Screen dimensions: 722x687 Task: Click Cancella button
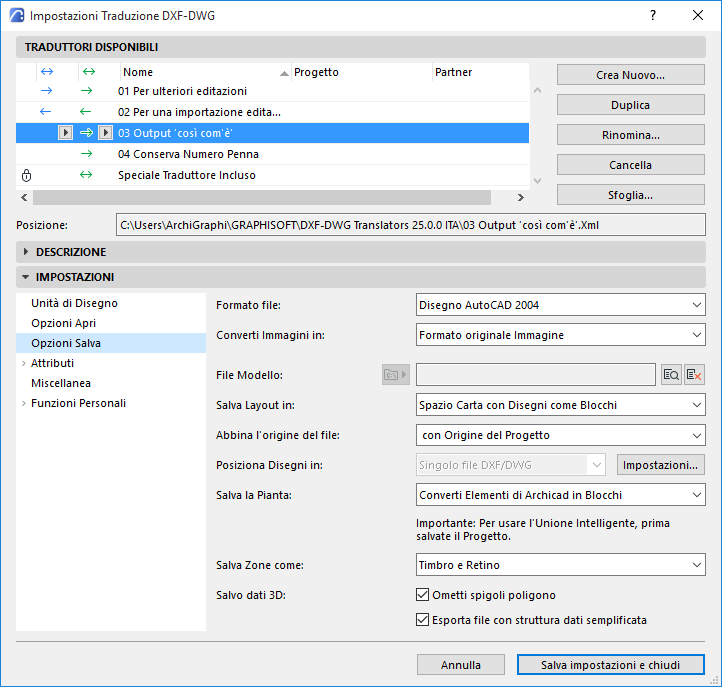(630, 165)
